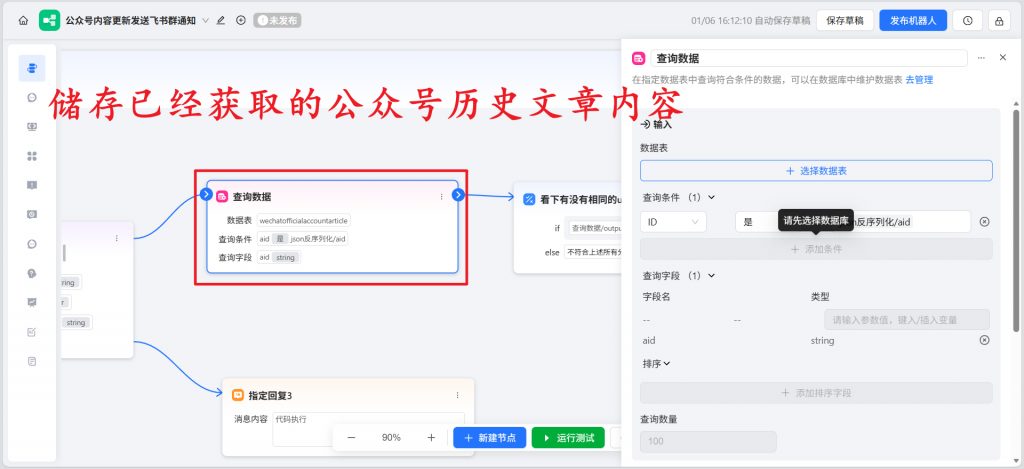
Task: Click input port arrow on 查询数据 node
Action: [206, 194]
